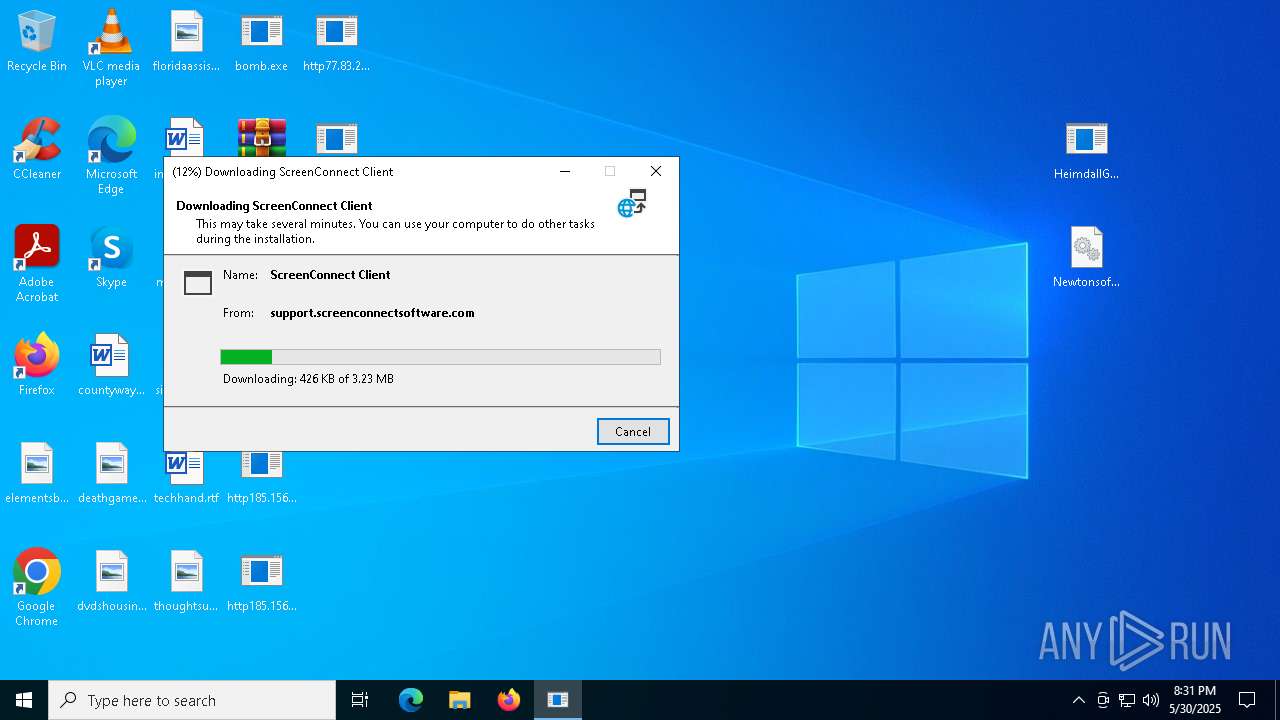Select bomb.exe on the desktop
This screenshot has width=1280, height=720.
click(261, 42)
